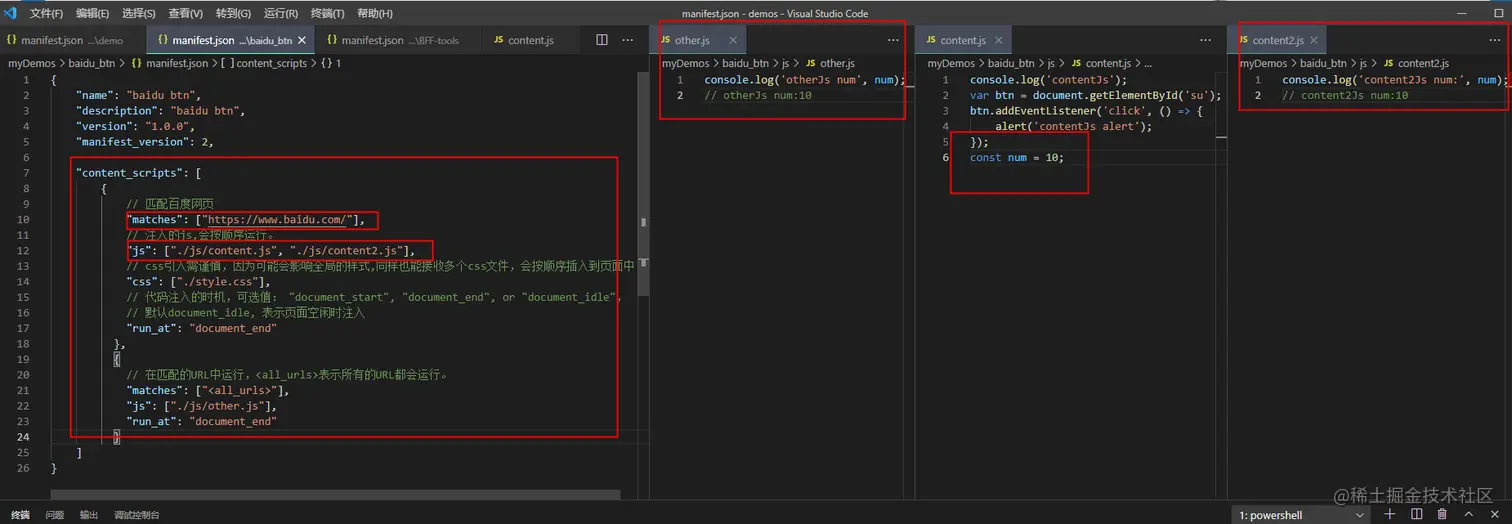This screenshot has width=1512, height=524.
Task: Close the content2.js tab
Action: (x=1314, y=40)
